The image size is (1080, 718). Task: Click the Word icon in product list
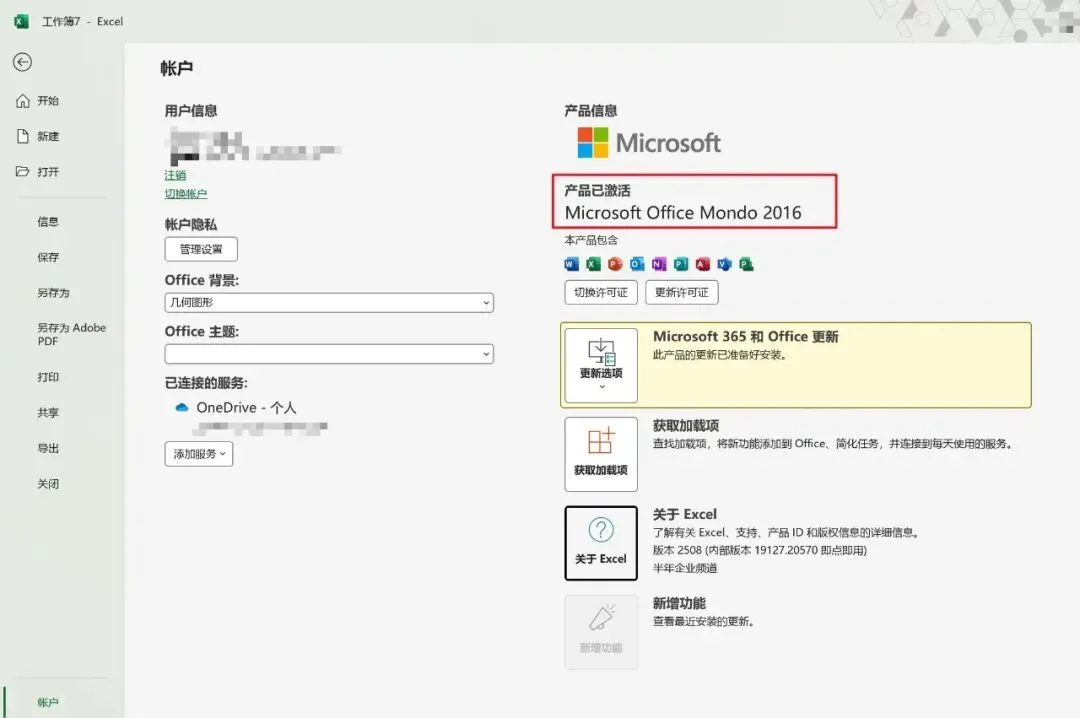[572, 264]
